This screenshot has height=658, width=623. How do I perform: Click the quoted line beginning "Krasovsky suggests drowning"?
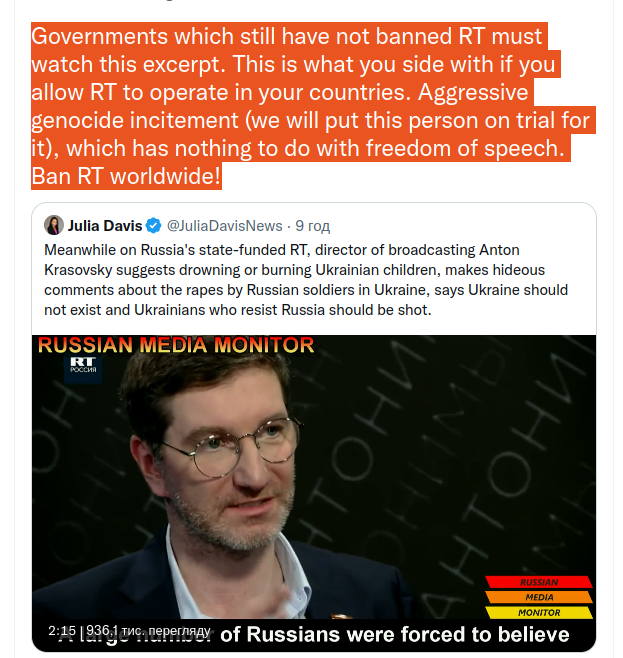295,270
